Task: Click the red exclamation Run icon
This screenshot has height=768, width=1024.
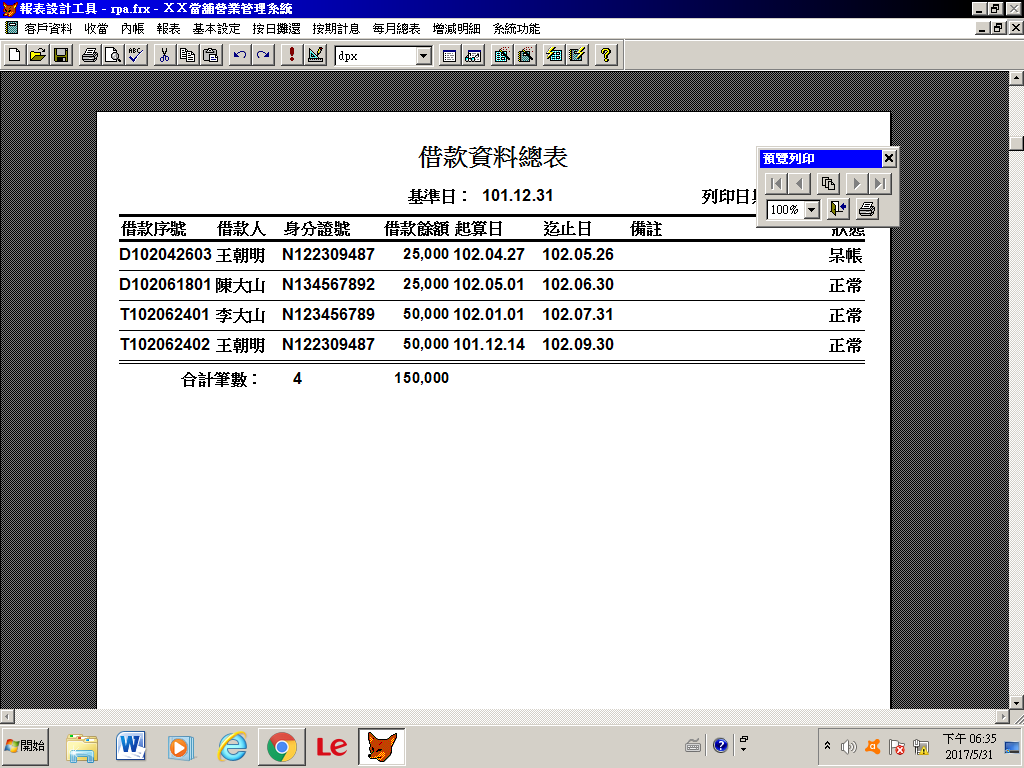Action: [292, 55]
